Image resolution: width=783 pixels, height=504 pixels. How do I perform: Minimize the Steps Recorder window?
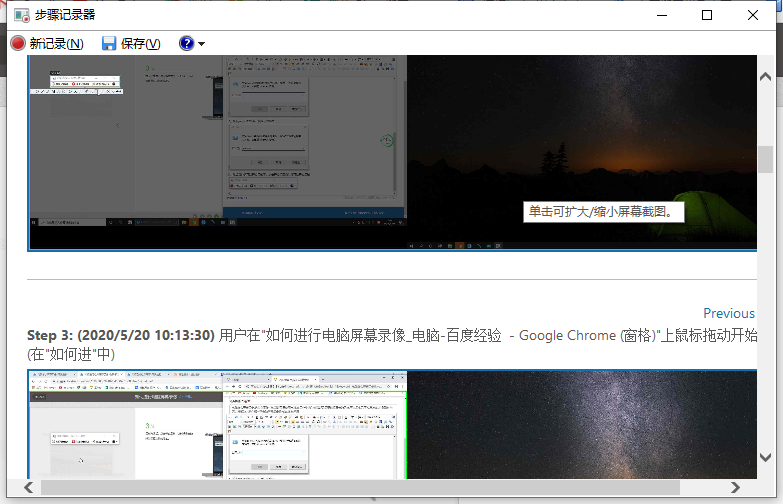point(661,15)
